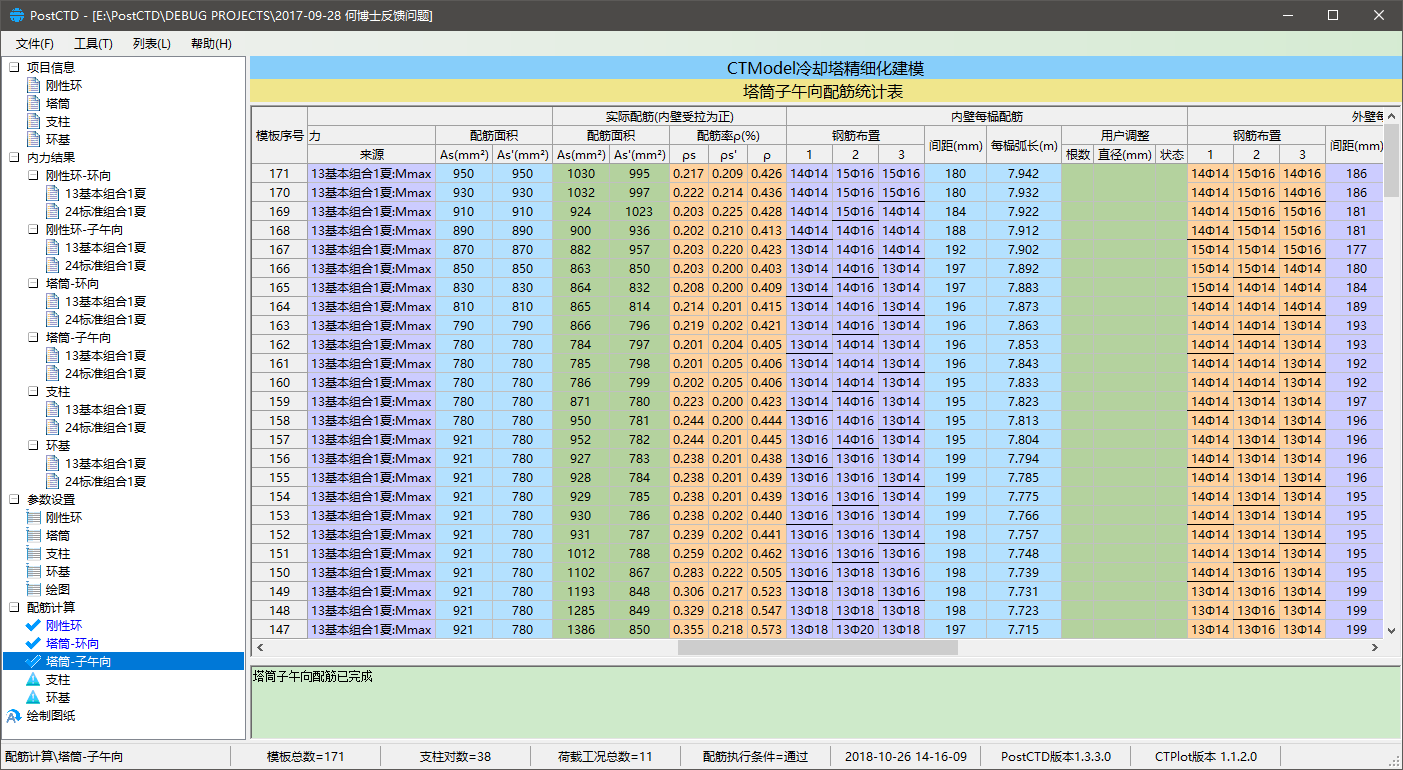
Task: Open the 文件(F) menu
Action: (35, 44)
